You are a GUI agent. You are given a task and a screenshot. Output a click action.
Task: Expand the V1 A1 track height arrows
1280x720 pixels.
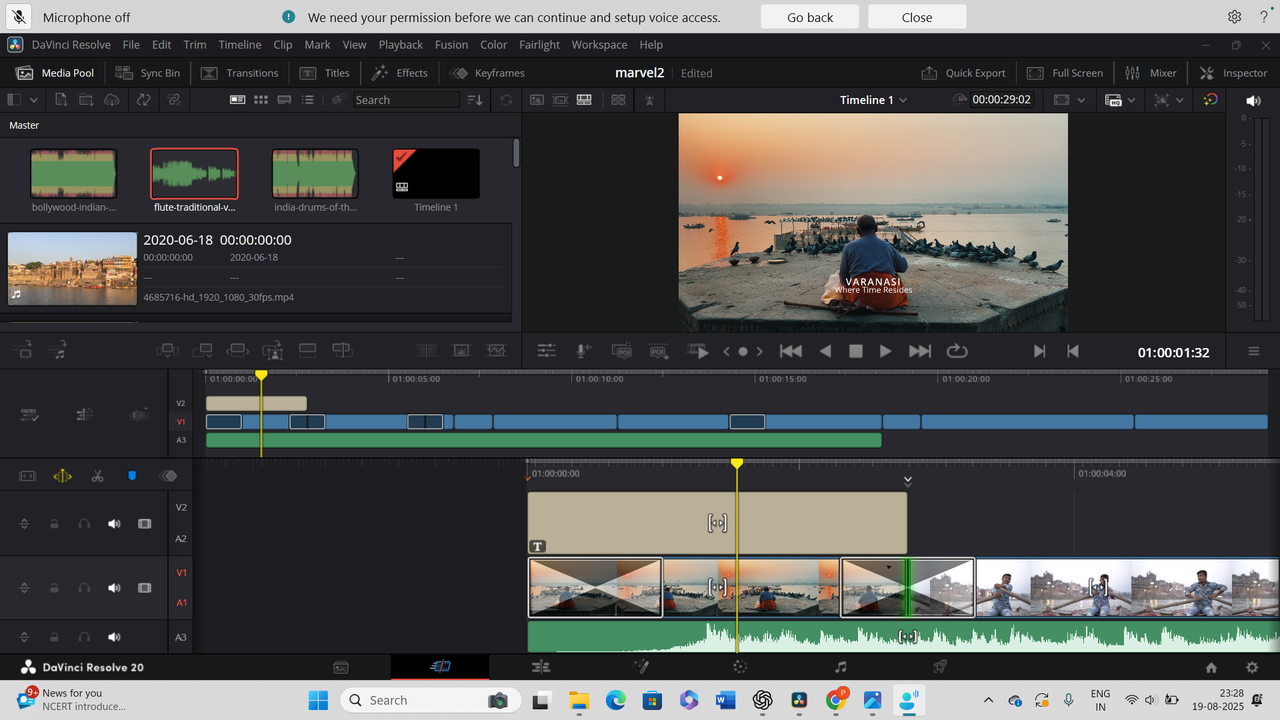[24, 588]
